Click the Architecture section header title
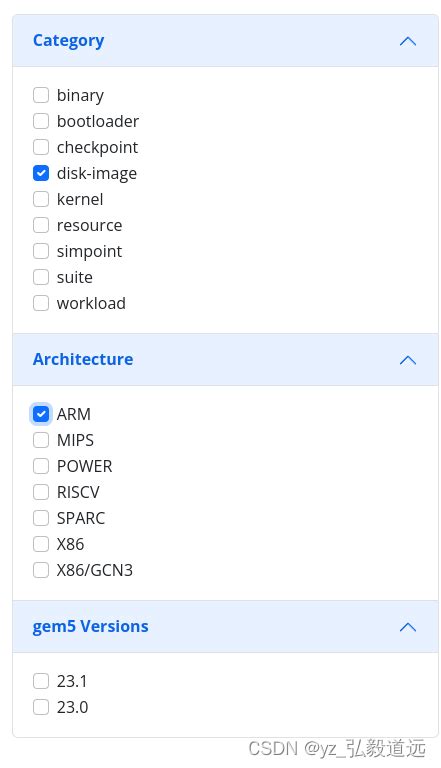The height and width of the screenshot is (768, 441). tap(83, 360)
